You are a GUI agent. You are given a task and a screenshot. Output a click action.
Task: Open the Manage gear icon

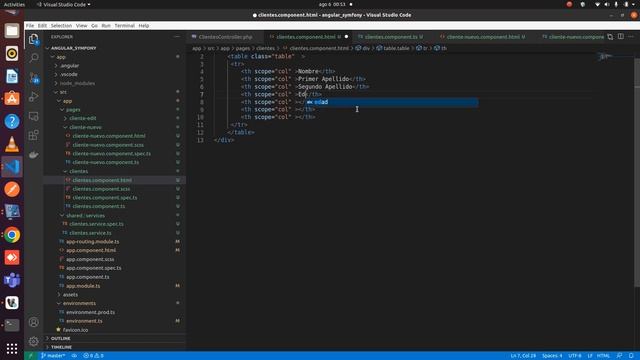33,341
